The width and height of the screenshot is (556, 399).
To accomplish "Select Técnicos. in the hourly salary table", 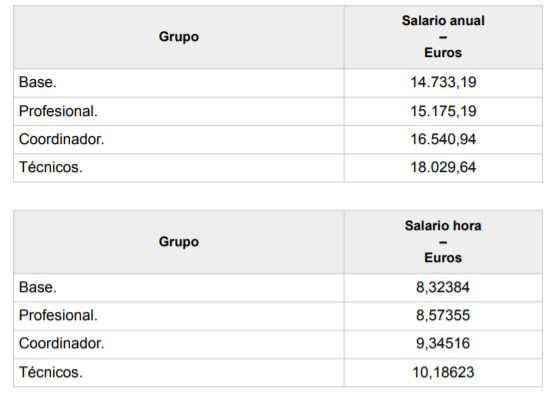I will pos(51,372).
